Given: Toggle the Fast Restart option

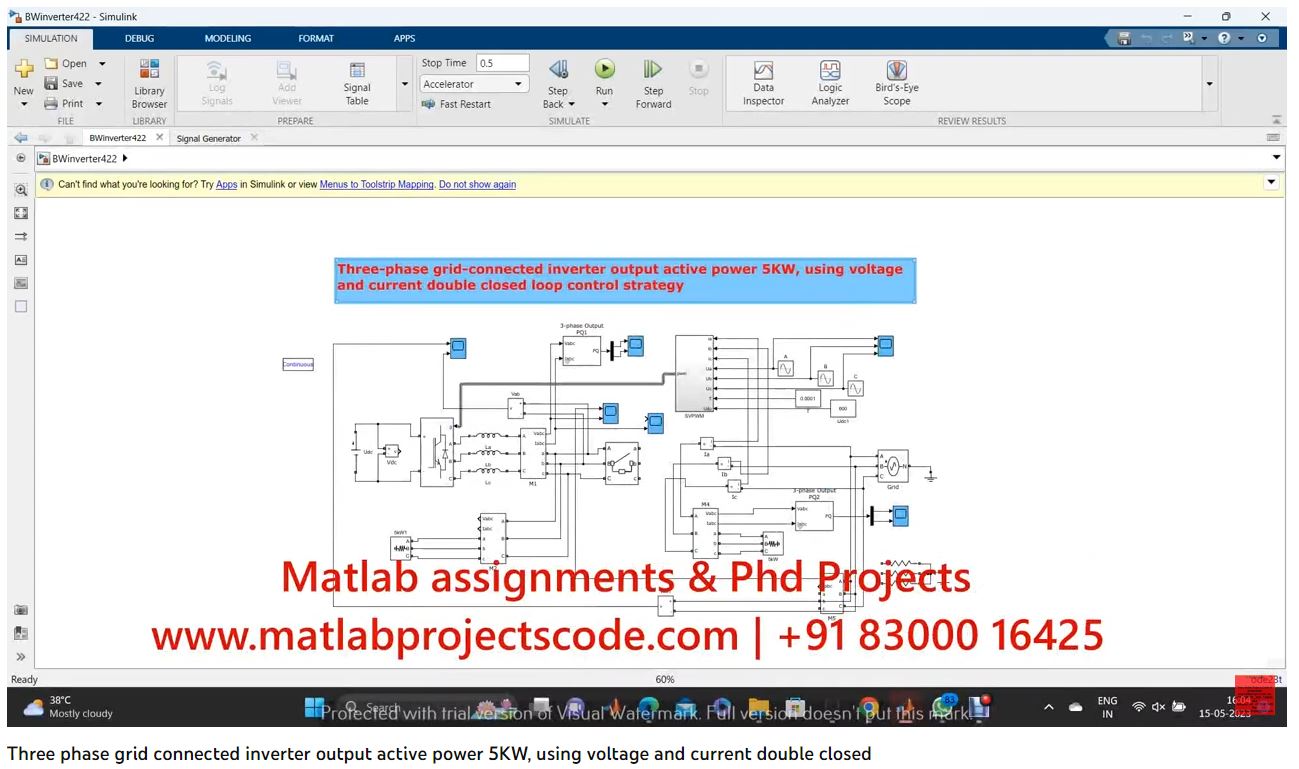Looking at the screenshot, I should (456, 104).
